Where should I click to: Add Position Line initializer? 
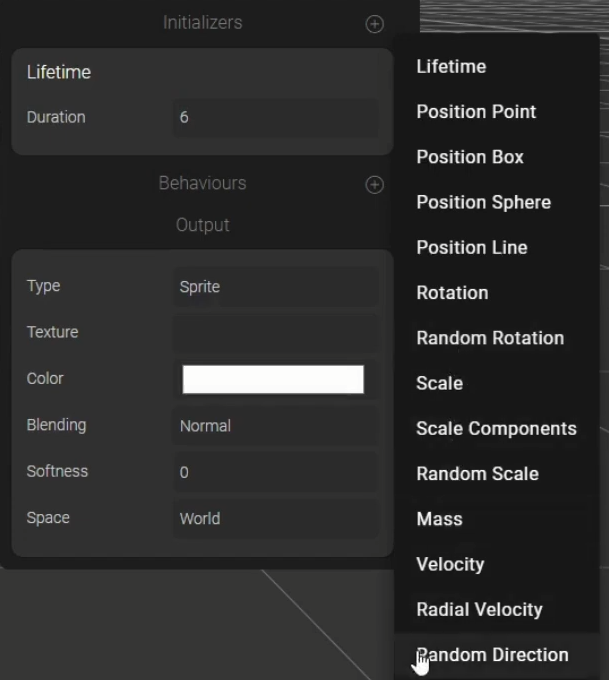[x=472, y=247]
